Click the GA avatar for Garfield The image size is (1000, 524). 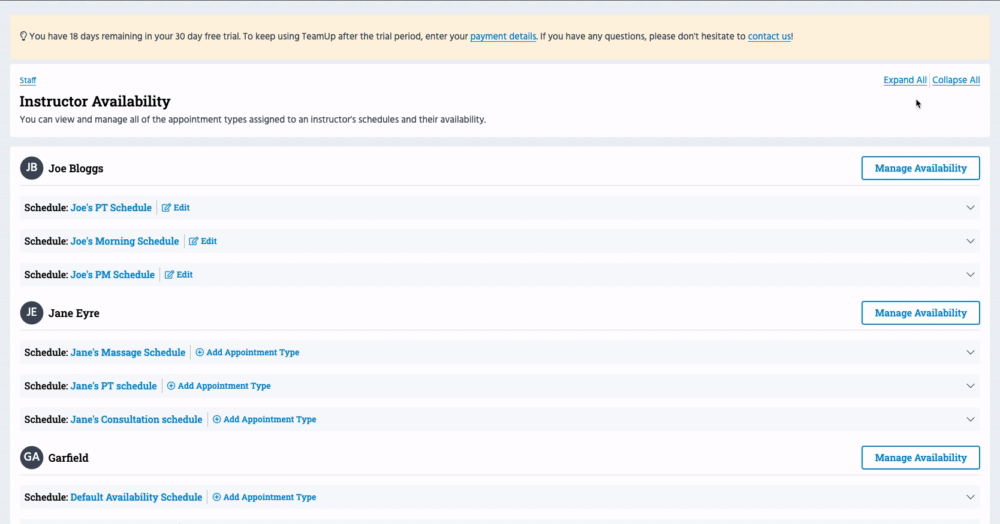point(32,457)
